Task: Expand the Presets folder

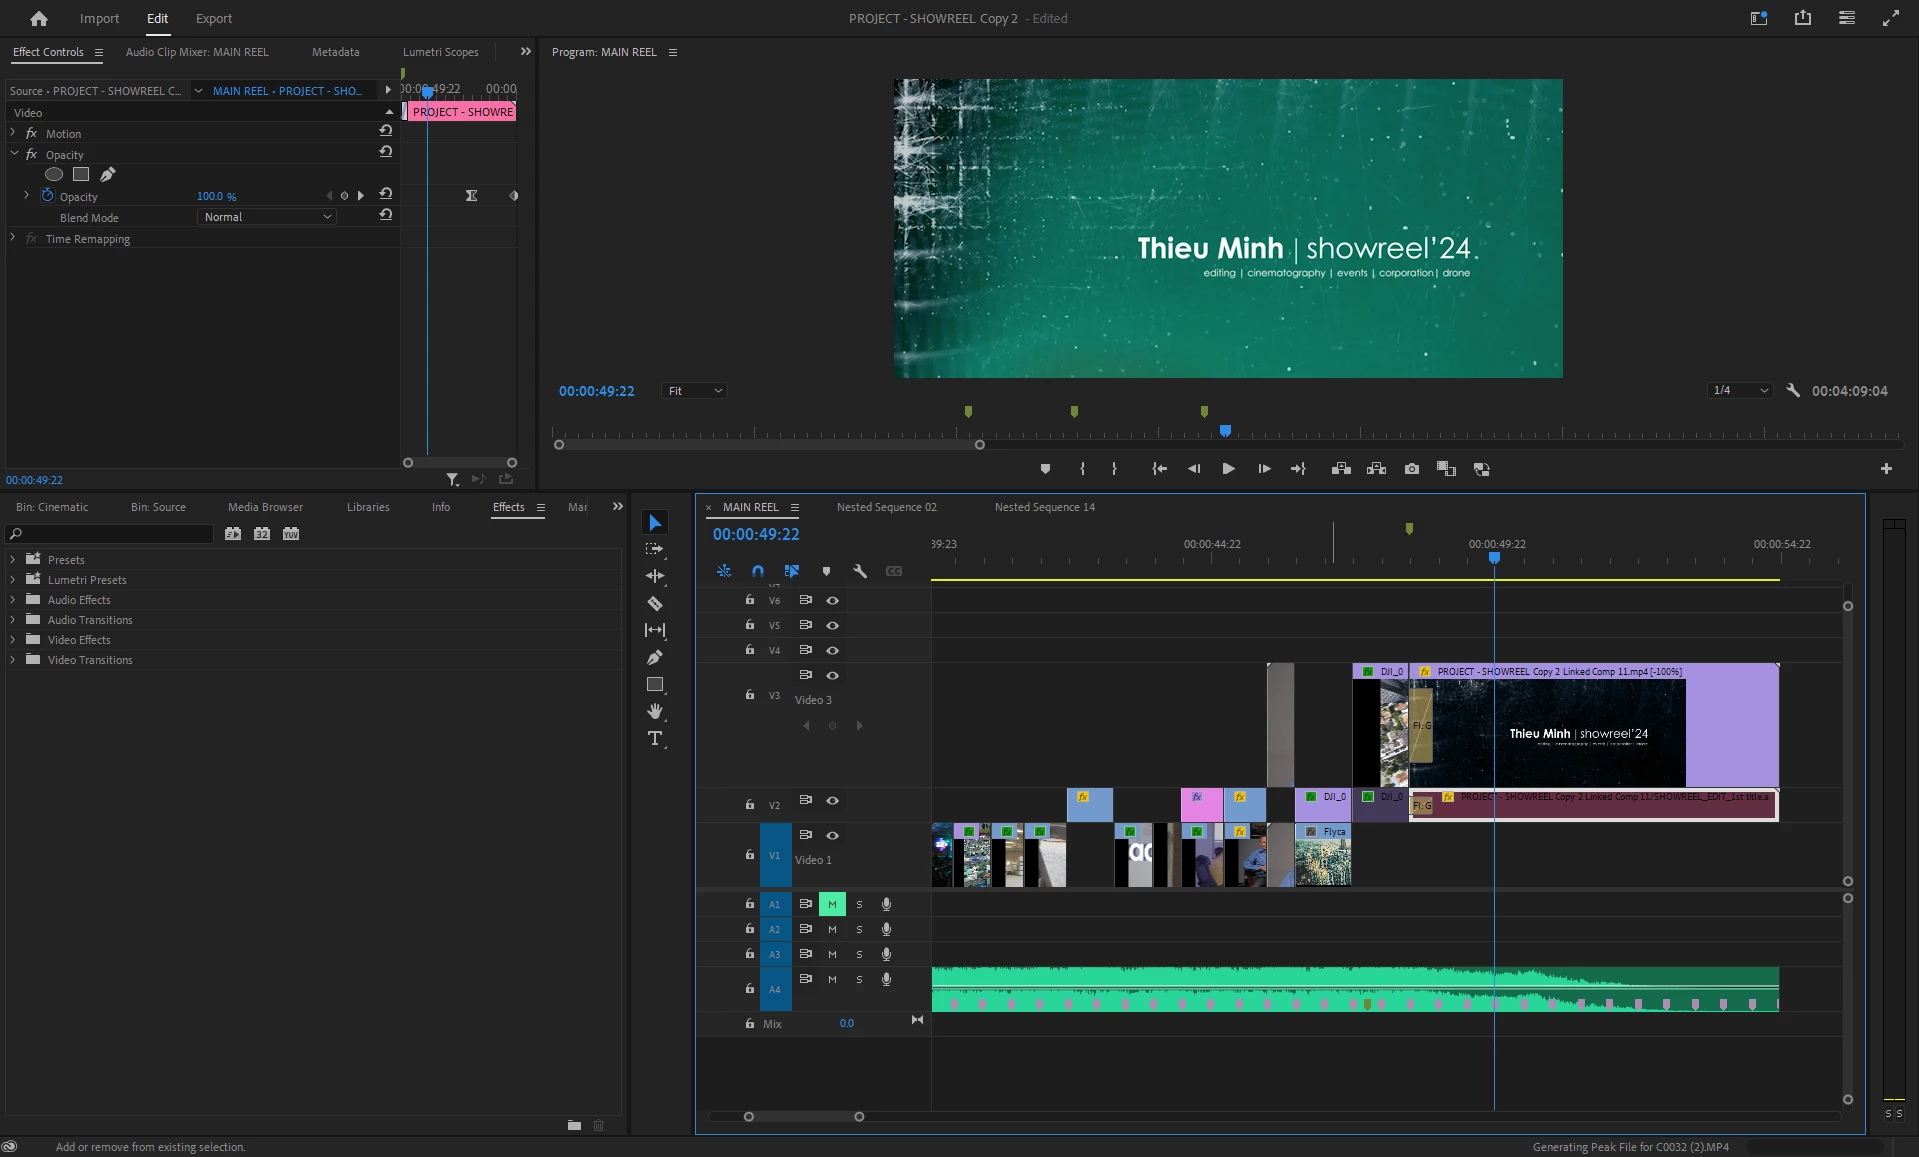Action: (12, 560)
